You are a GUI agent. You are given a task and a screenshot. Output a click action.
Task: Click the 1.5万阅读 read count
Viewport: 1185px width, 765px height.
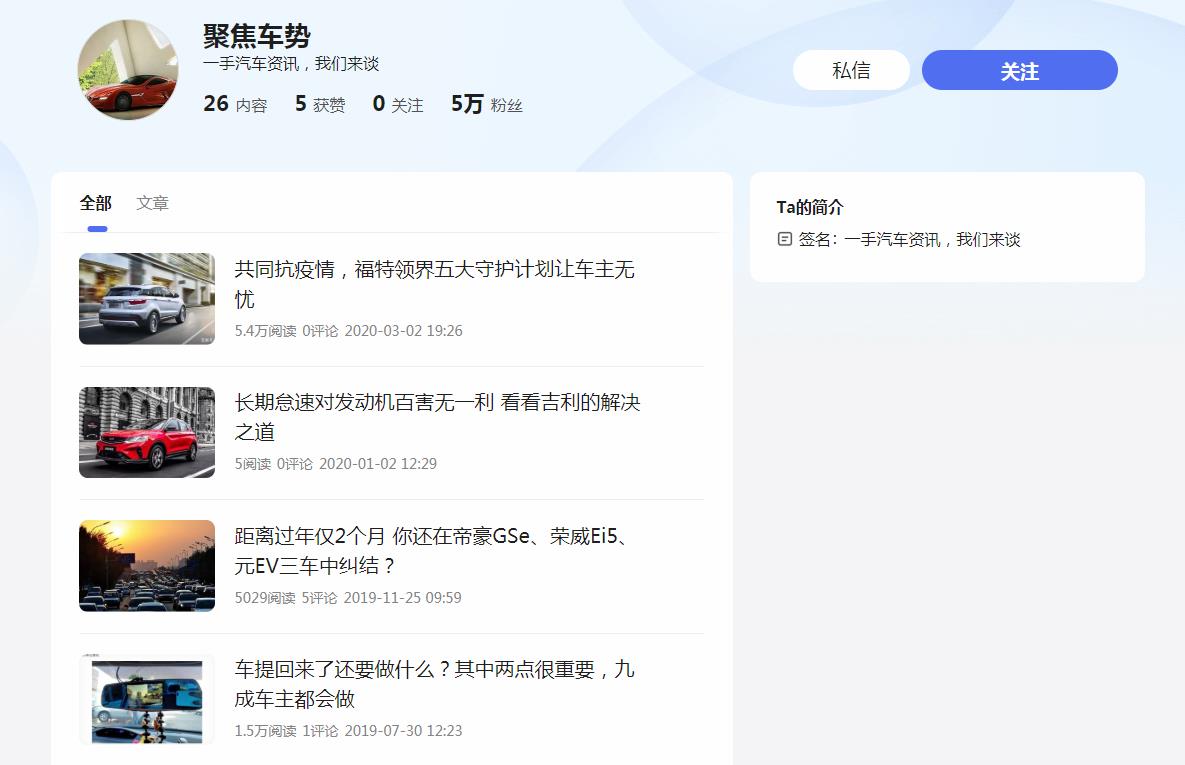click(265, 730)
